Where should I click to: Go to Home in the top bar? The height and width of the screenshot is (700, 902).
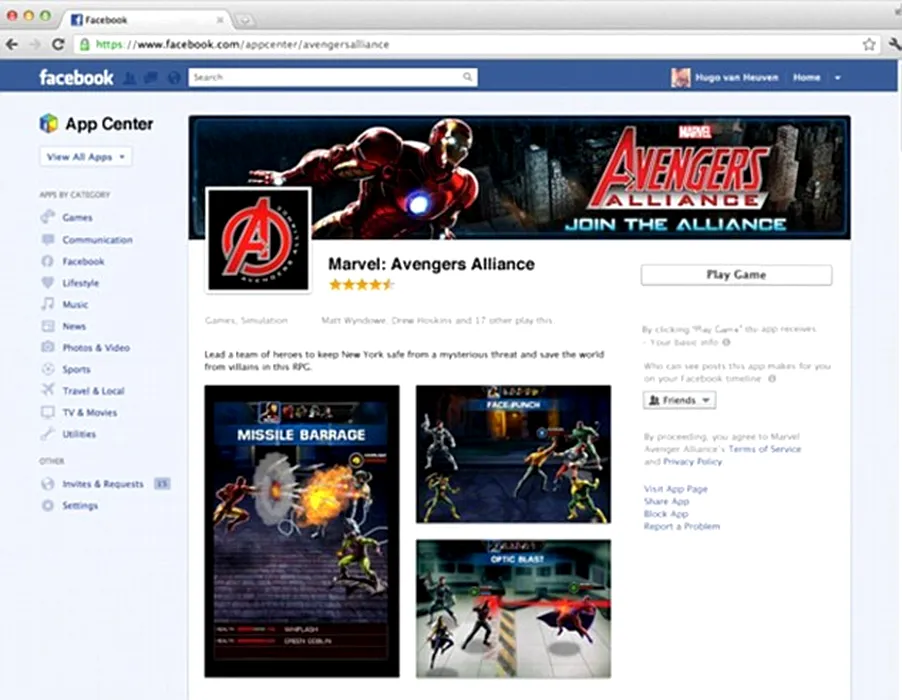pyautogui.click(x=806, y=78)
